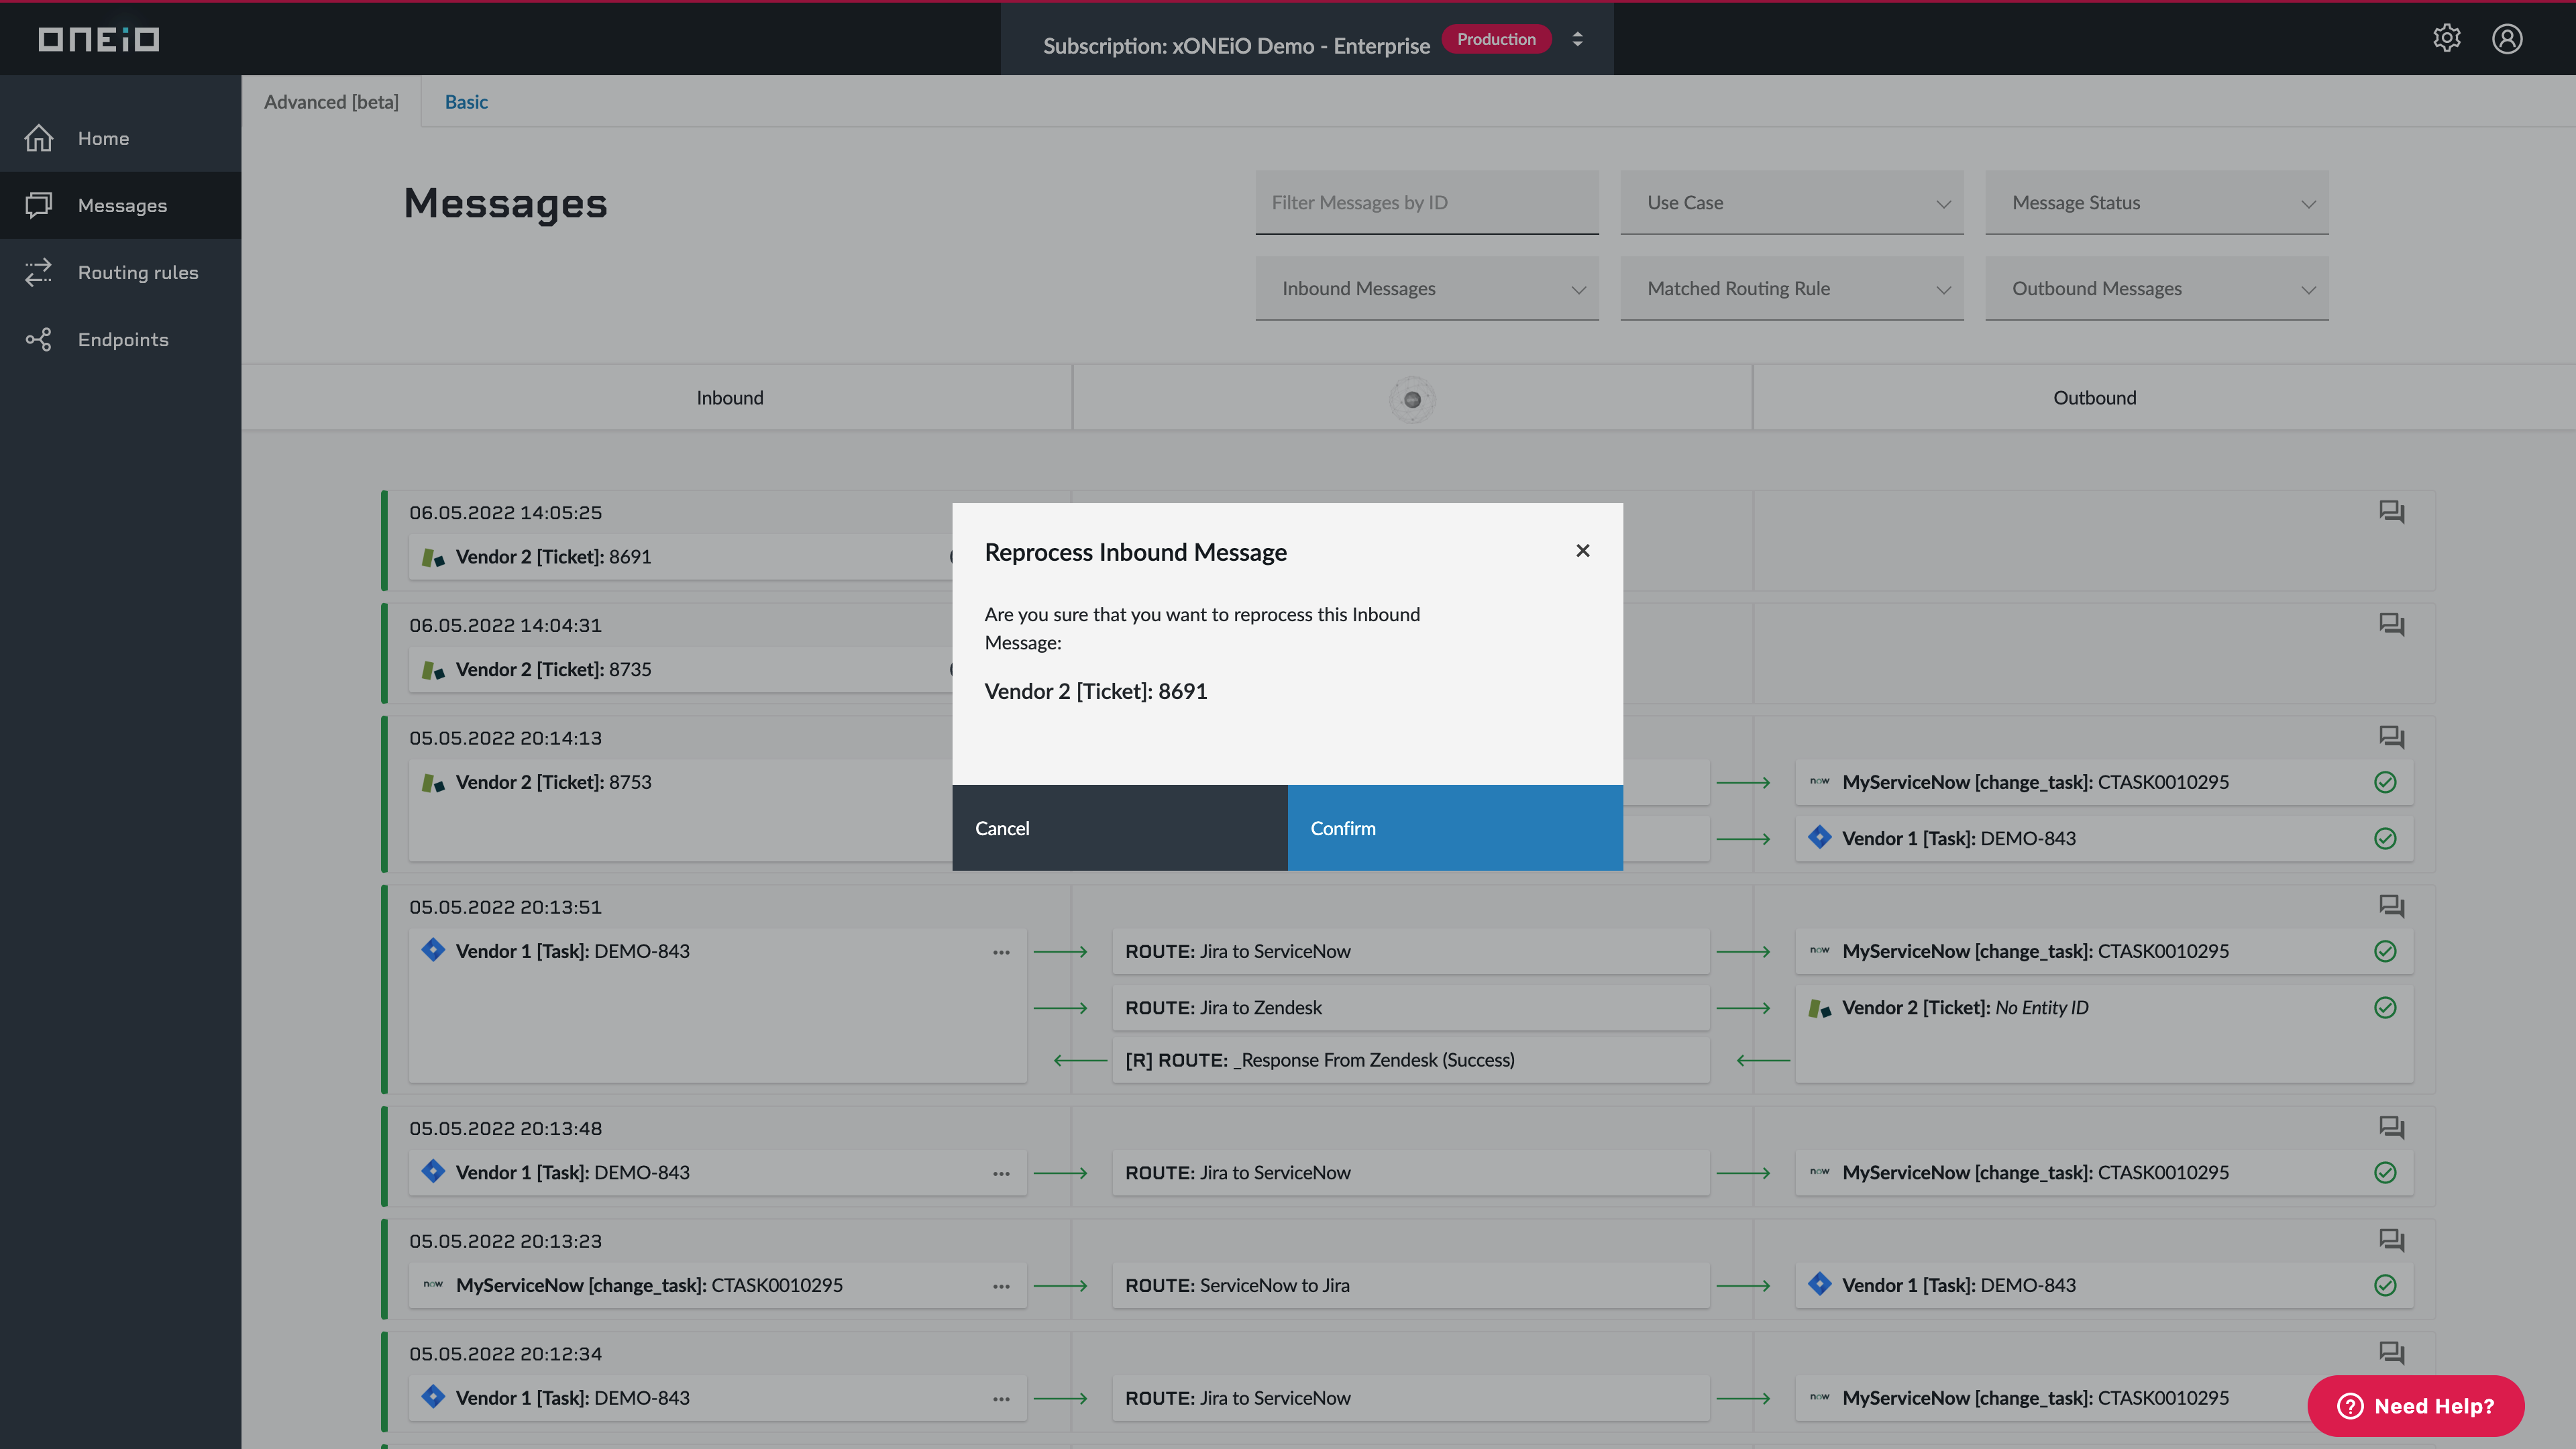Screen dimensions: 2576x1449
Task: Click success checkmark for 20:13:23 outbound DEMO-843
Action: click(2385, 1285)
